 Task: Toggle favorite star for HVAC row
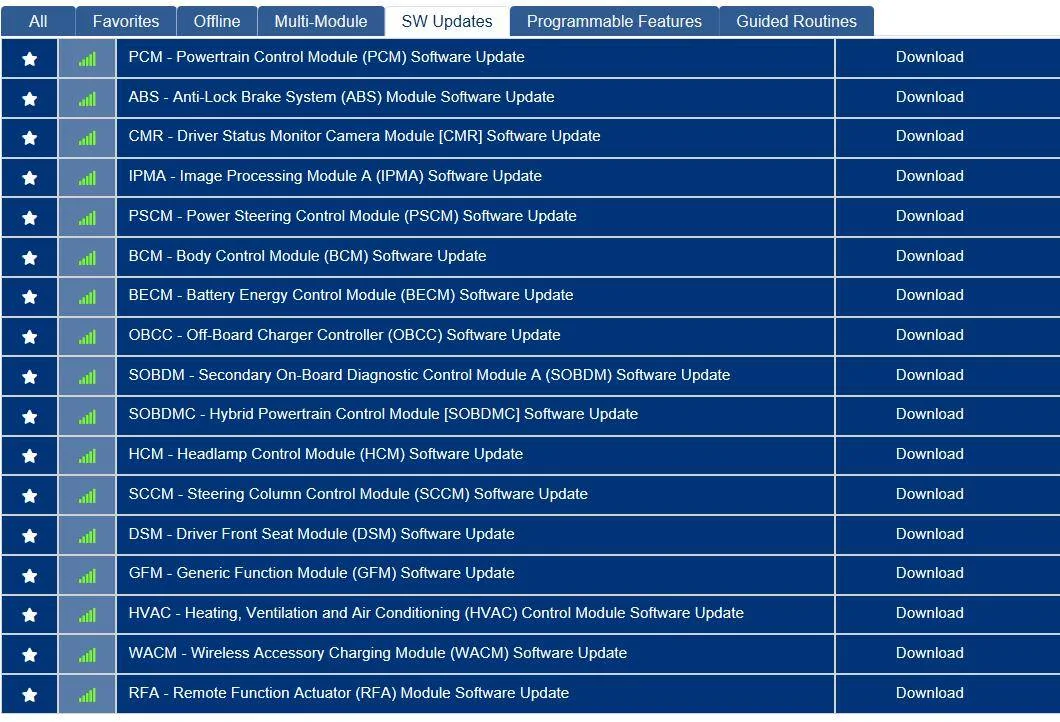29,615
